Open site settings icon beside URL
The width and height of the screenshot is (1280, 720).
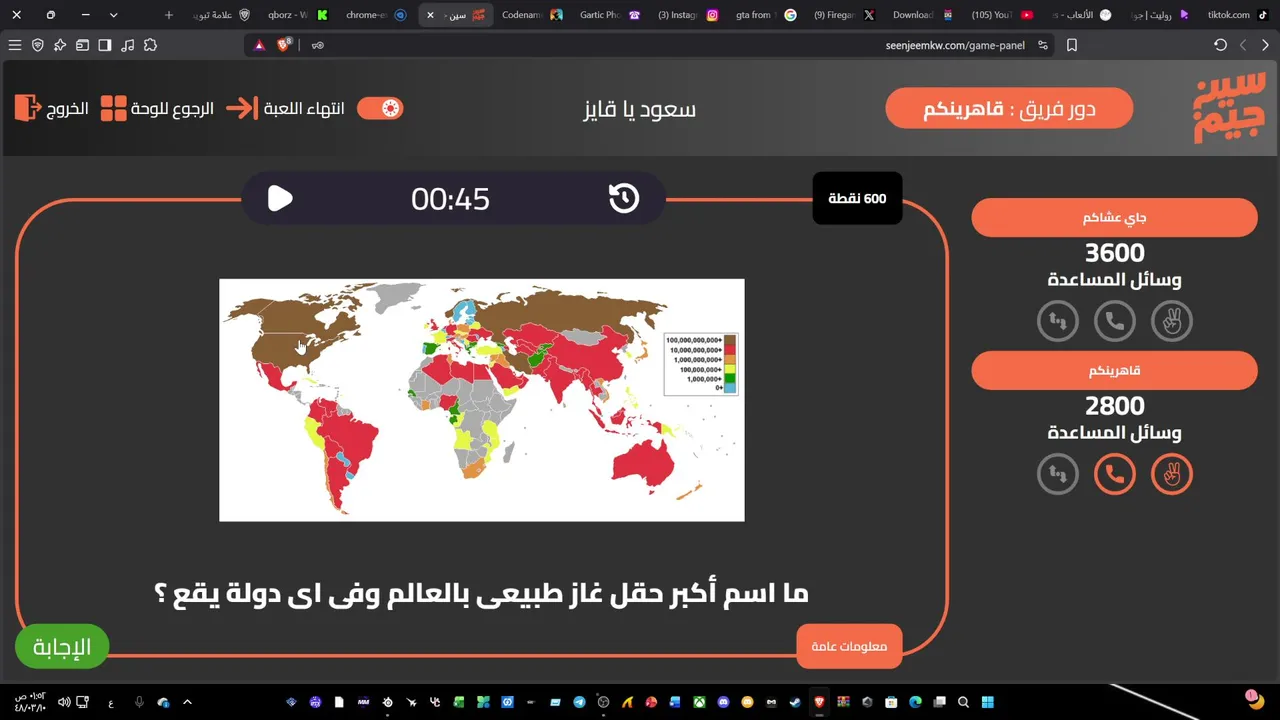1043,45
